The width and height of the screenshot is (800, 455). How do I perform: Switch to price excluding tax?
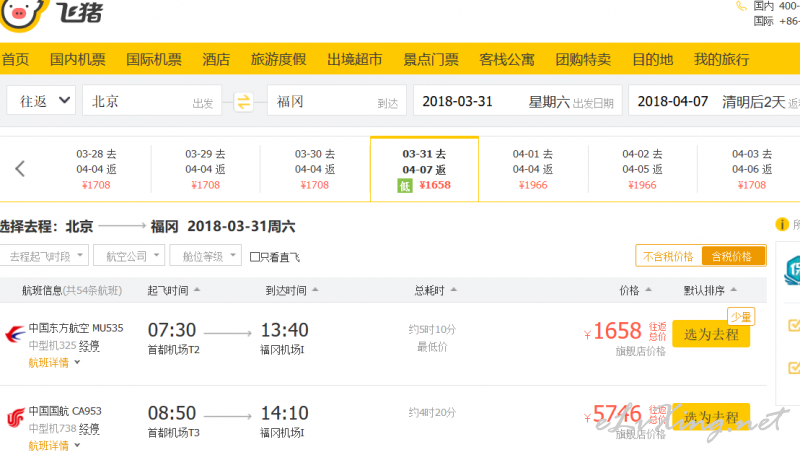pyautogui.click(x=668, y=256)
